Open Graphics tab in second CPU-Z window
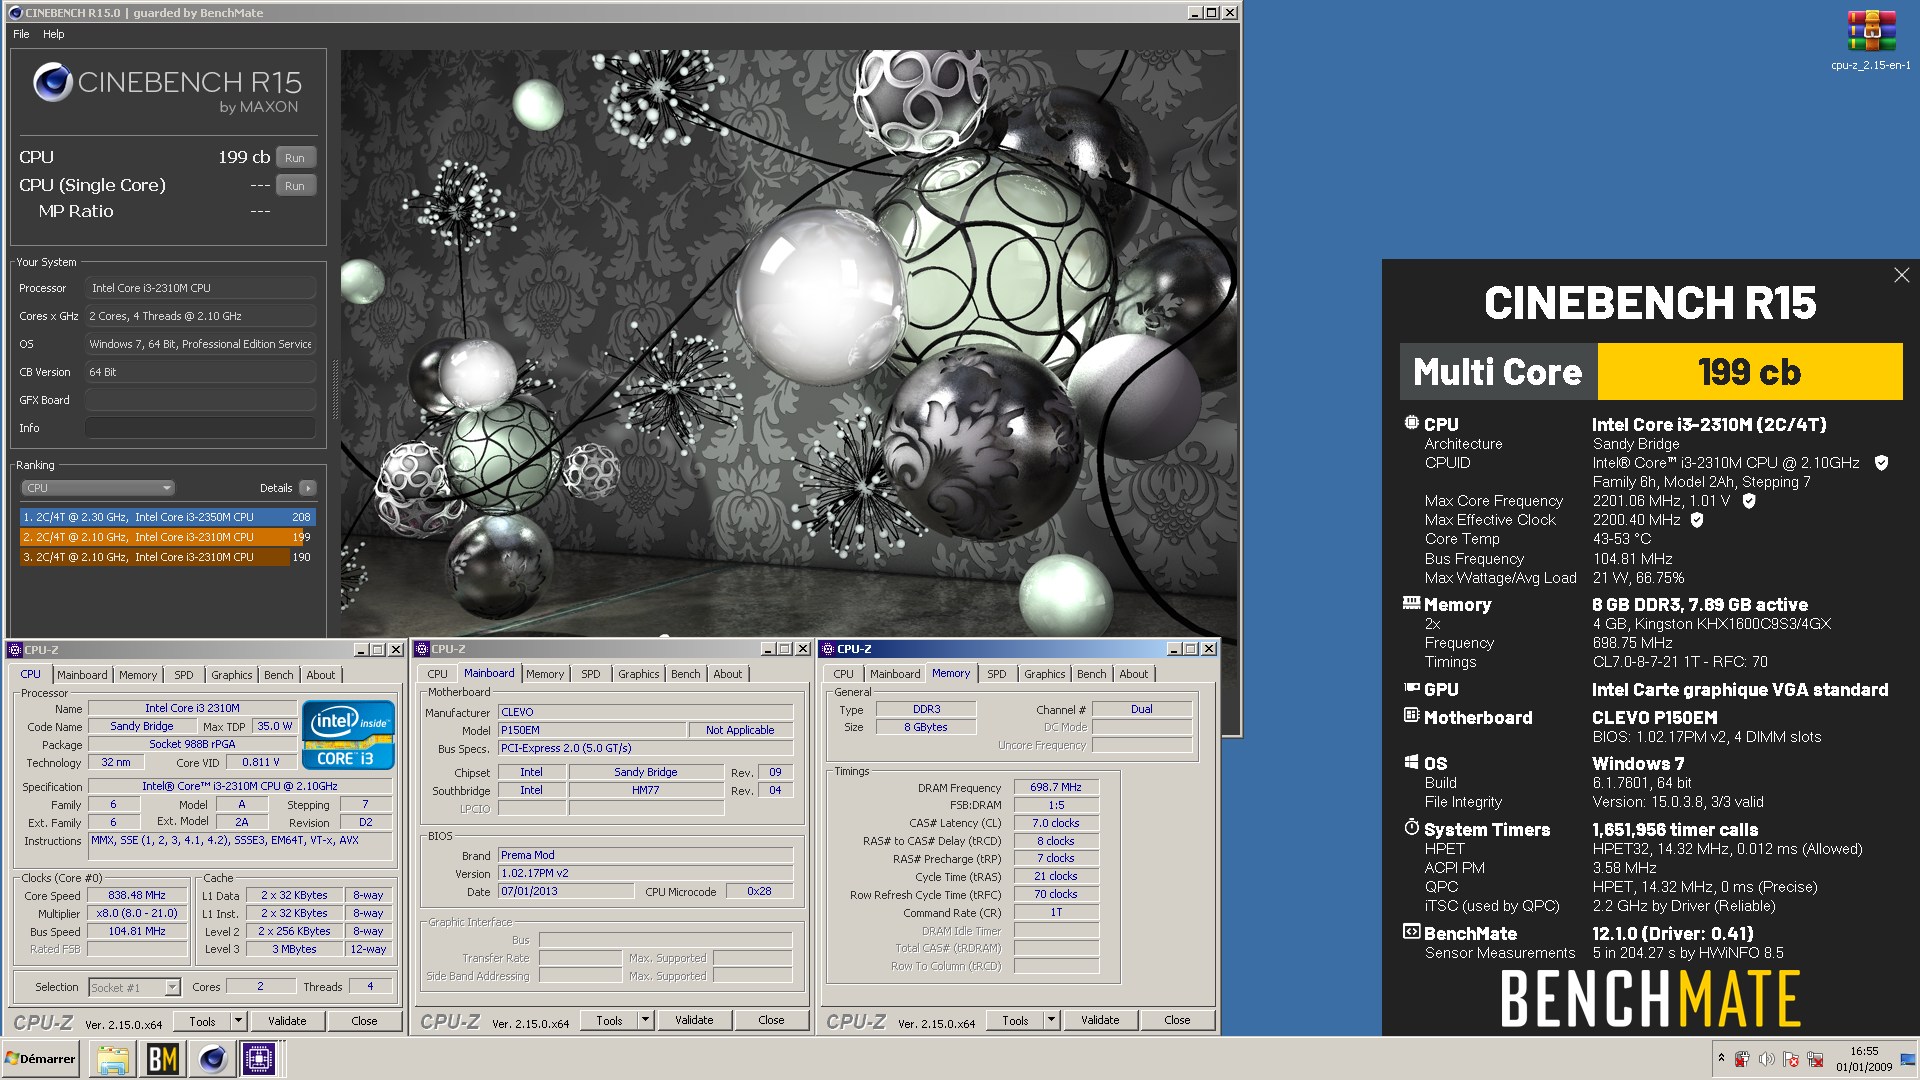 tap(639, 674)
